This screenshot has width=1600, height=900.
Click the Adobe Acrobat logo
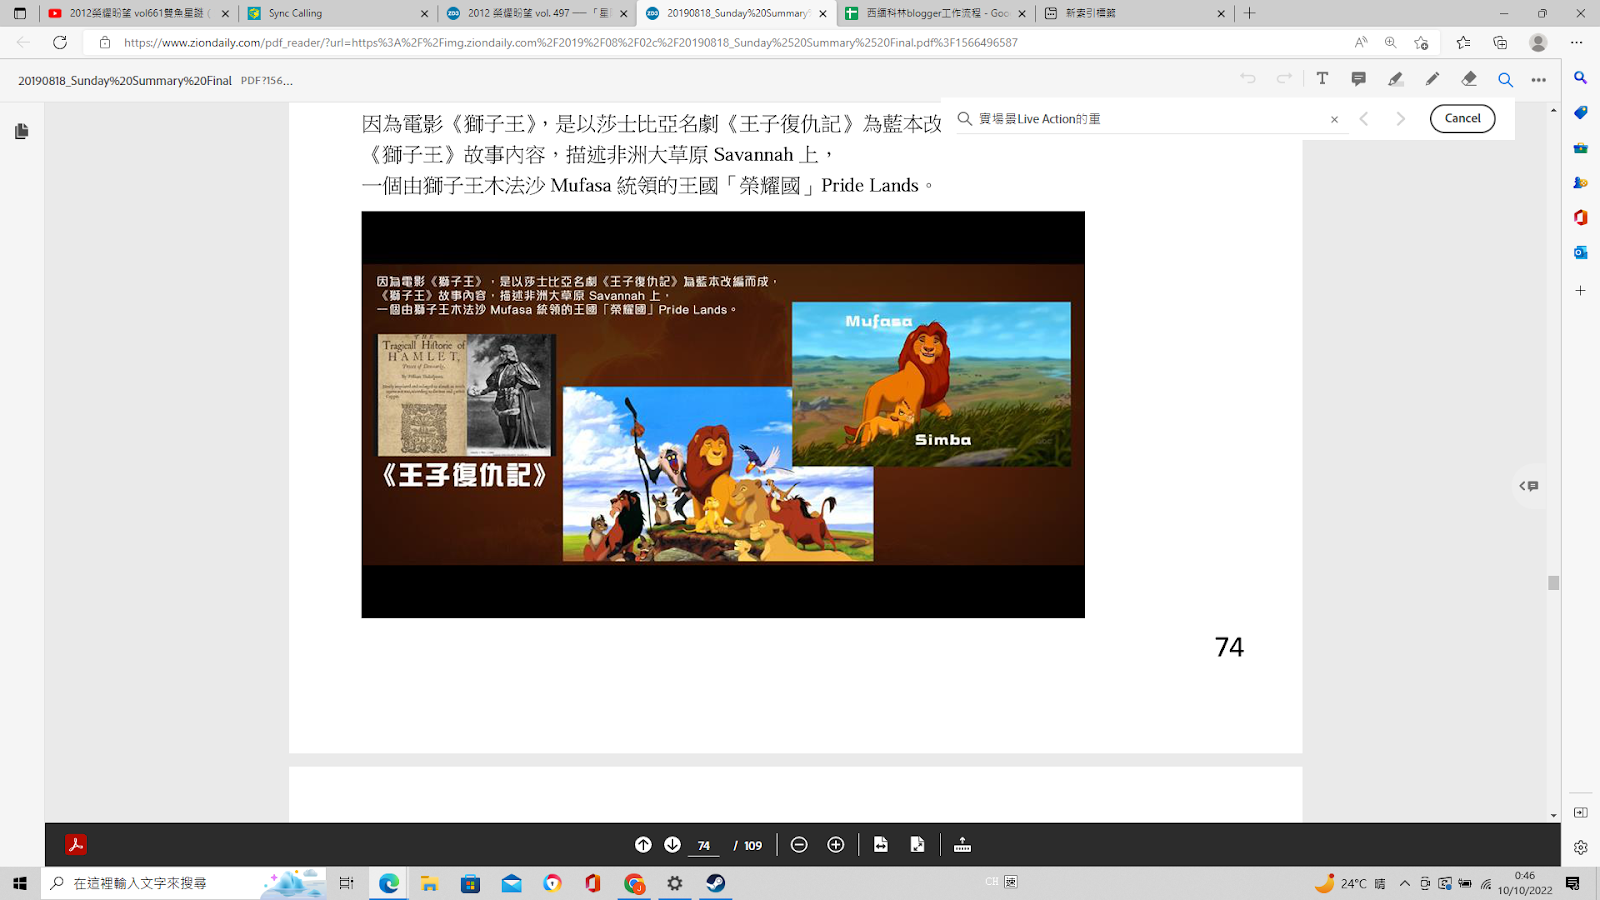[76, 845]
